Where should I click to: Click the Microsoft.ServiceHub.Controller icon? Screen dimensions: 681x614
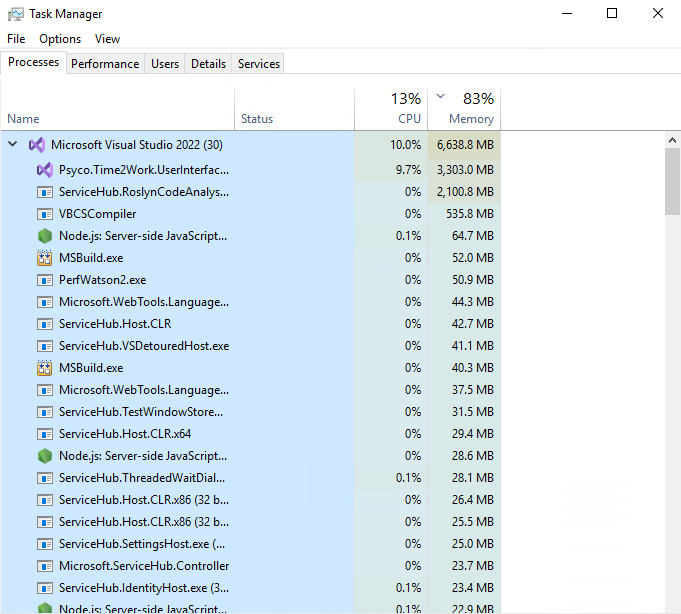tap(45, 566)
